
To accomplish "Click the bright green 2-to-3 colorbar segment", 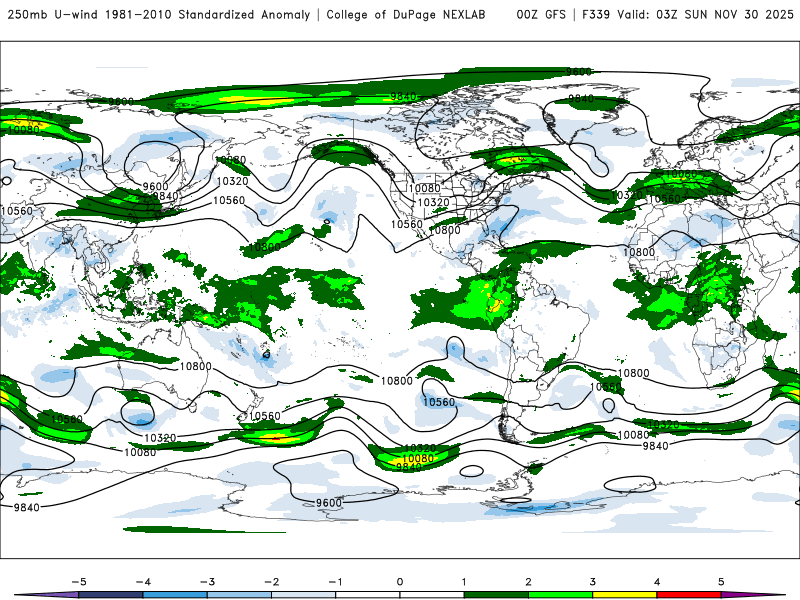I will click(560, 595).
